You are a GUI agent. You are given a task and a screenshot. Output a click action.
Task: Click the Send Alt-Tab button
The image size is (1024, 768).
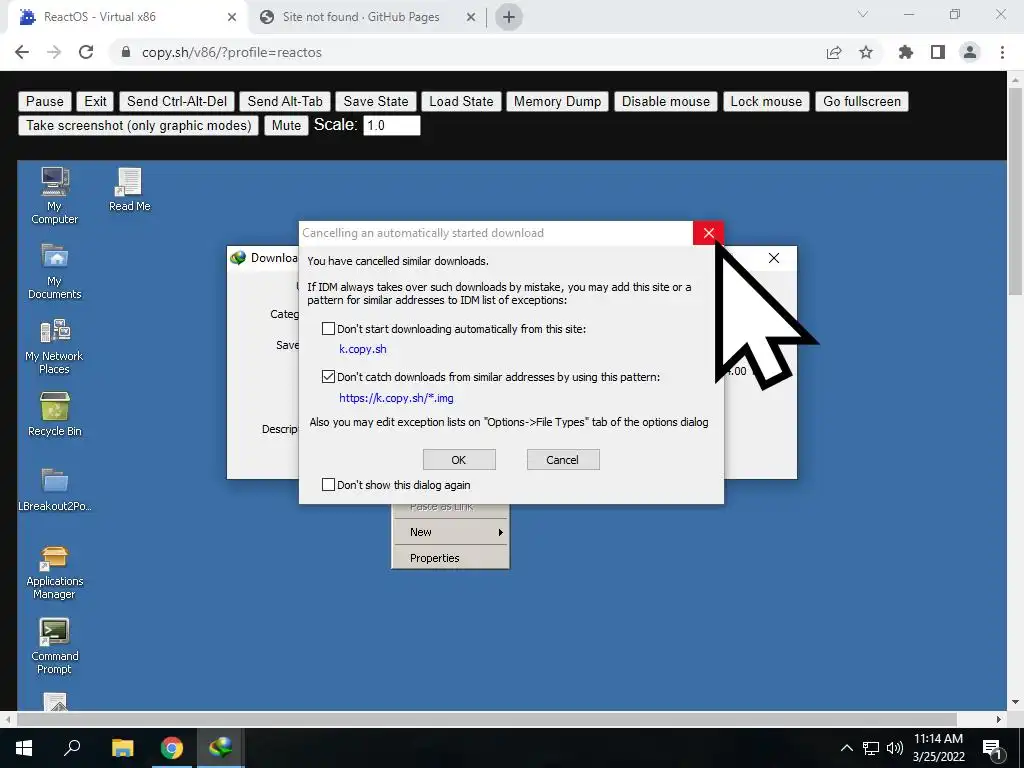click(x=285, y=101)
